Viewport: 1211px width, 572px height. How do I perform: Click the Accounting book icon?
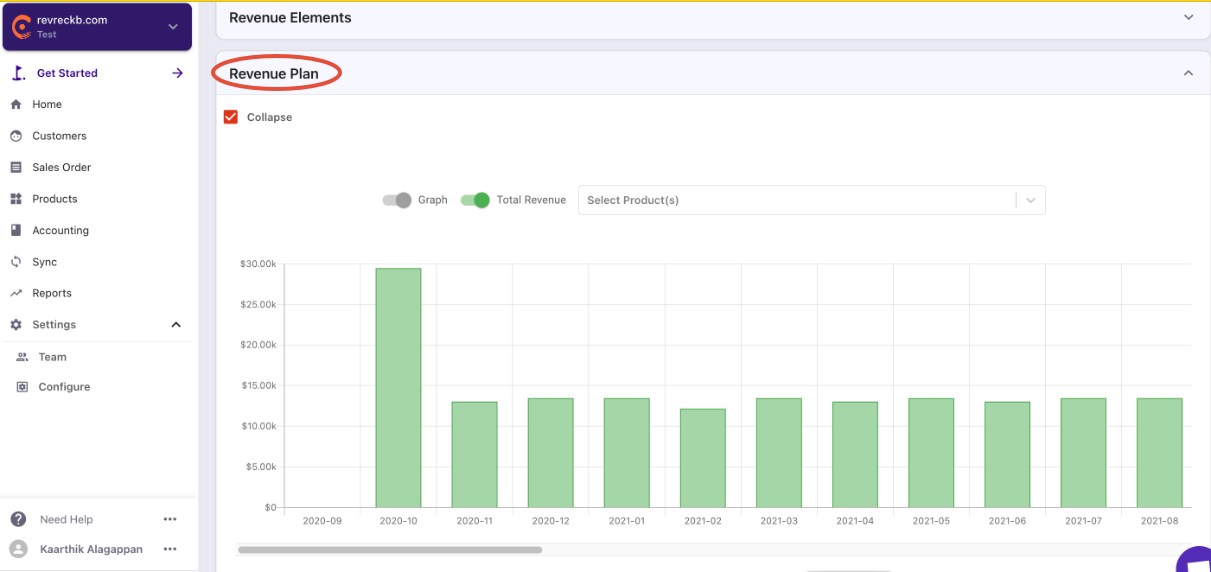pyautogui.click(x=16, y=230)
